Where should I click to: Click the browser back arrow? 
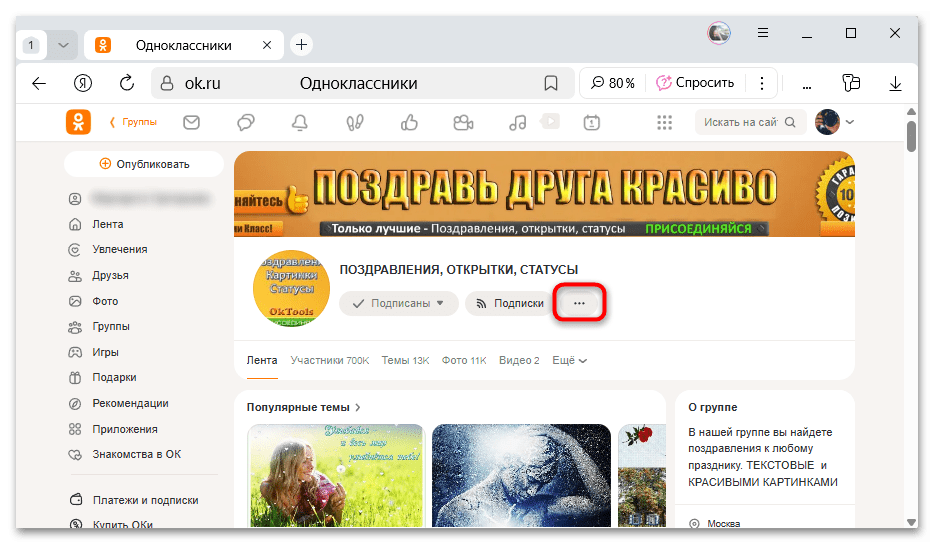coord(39,83)
